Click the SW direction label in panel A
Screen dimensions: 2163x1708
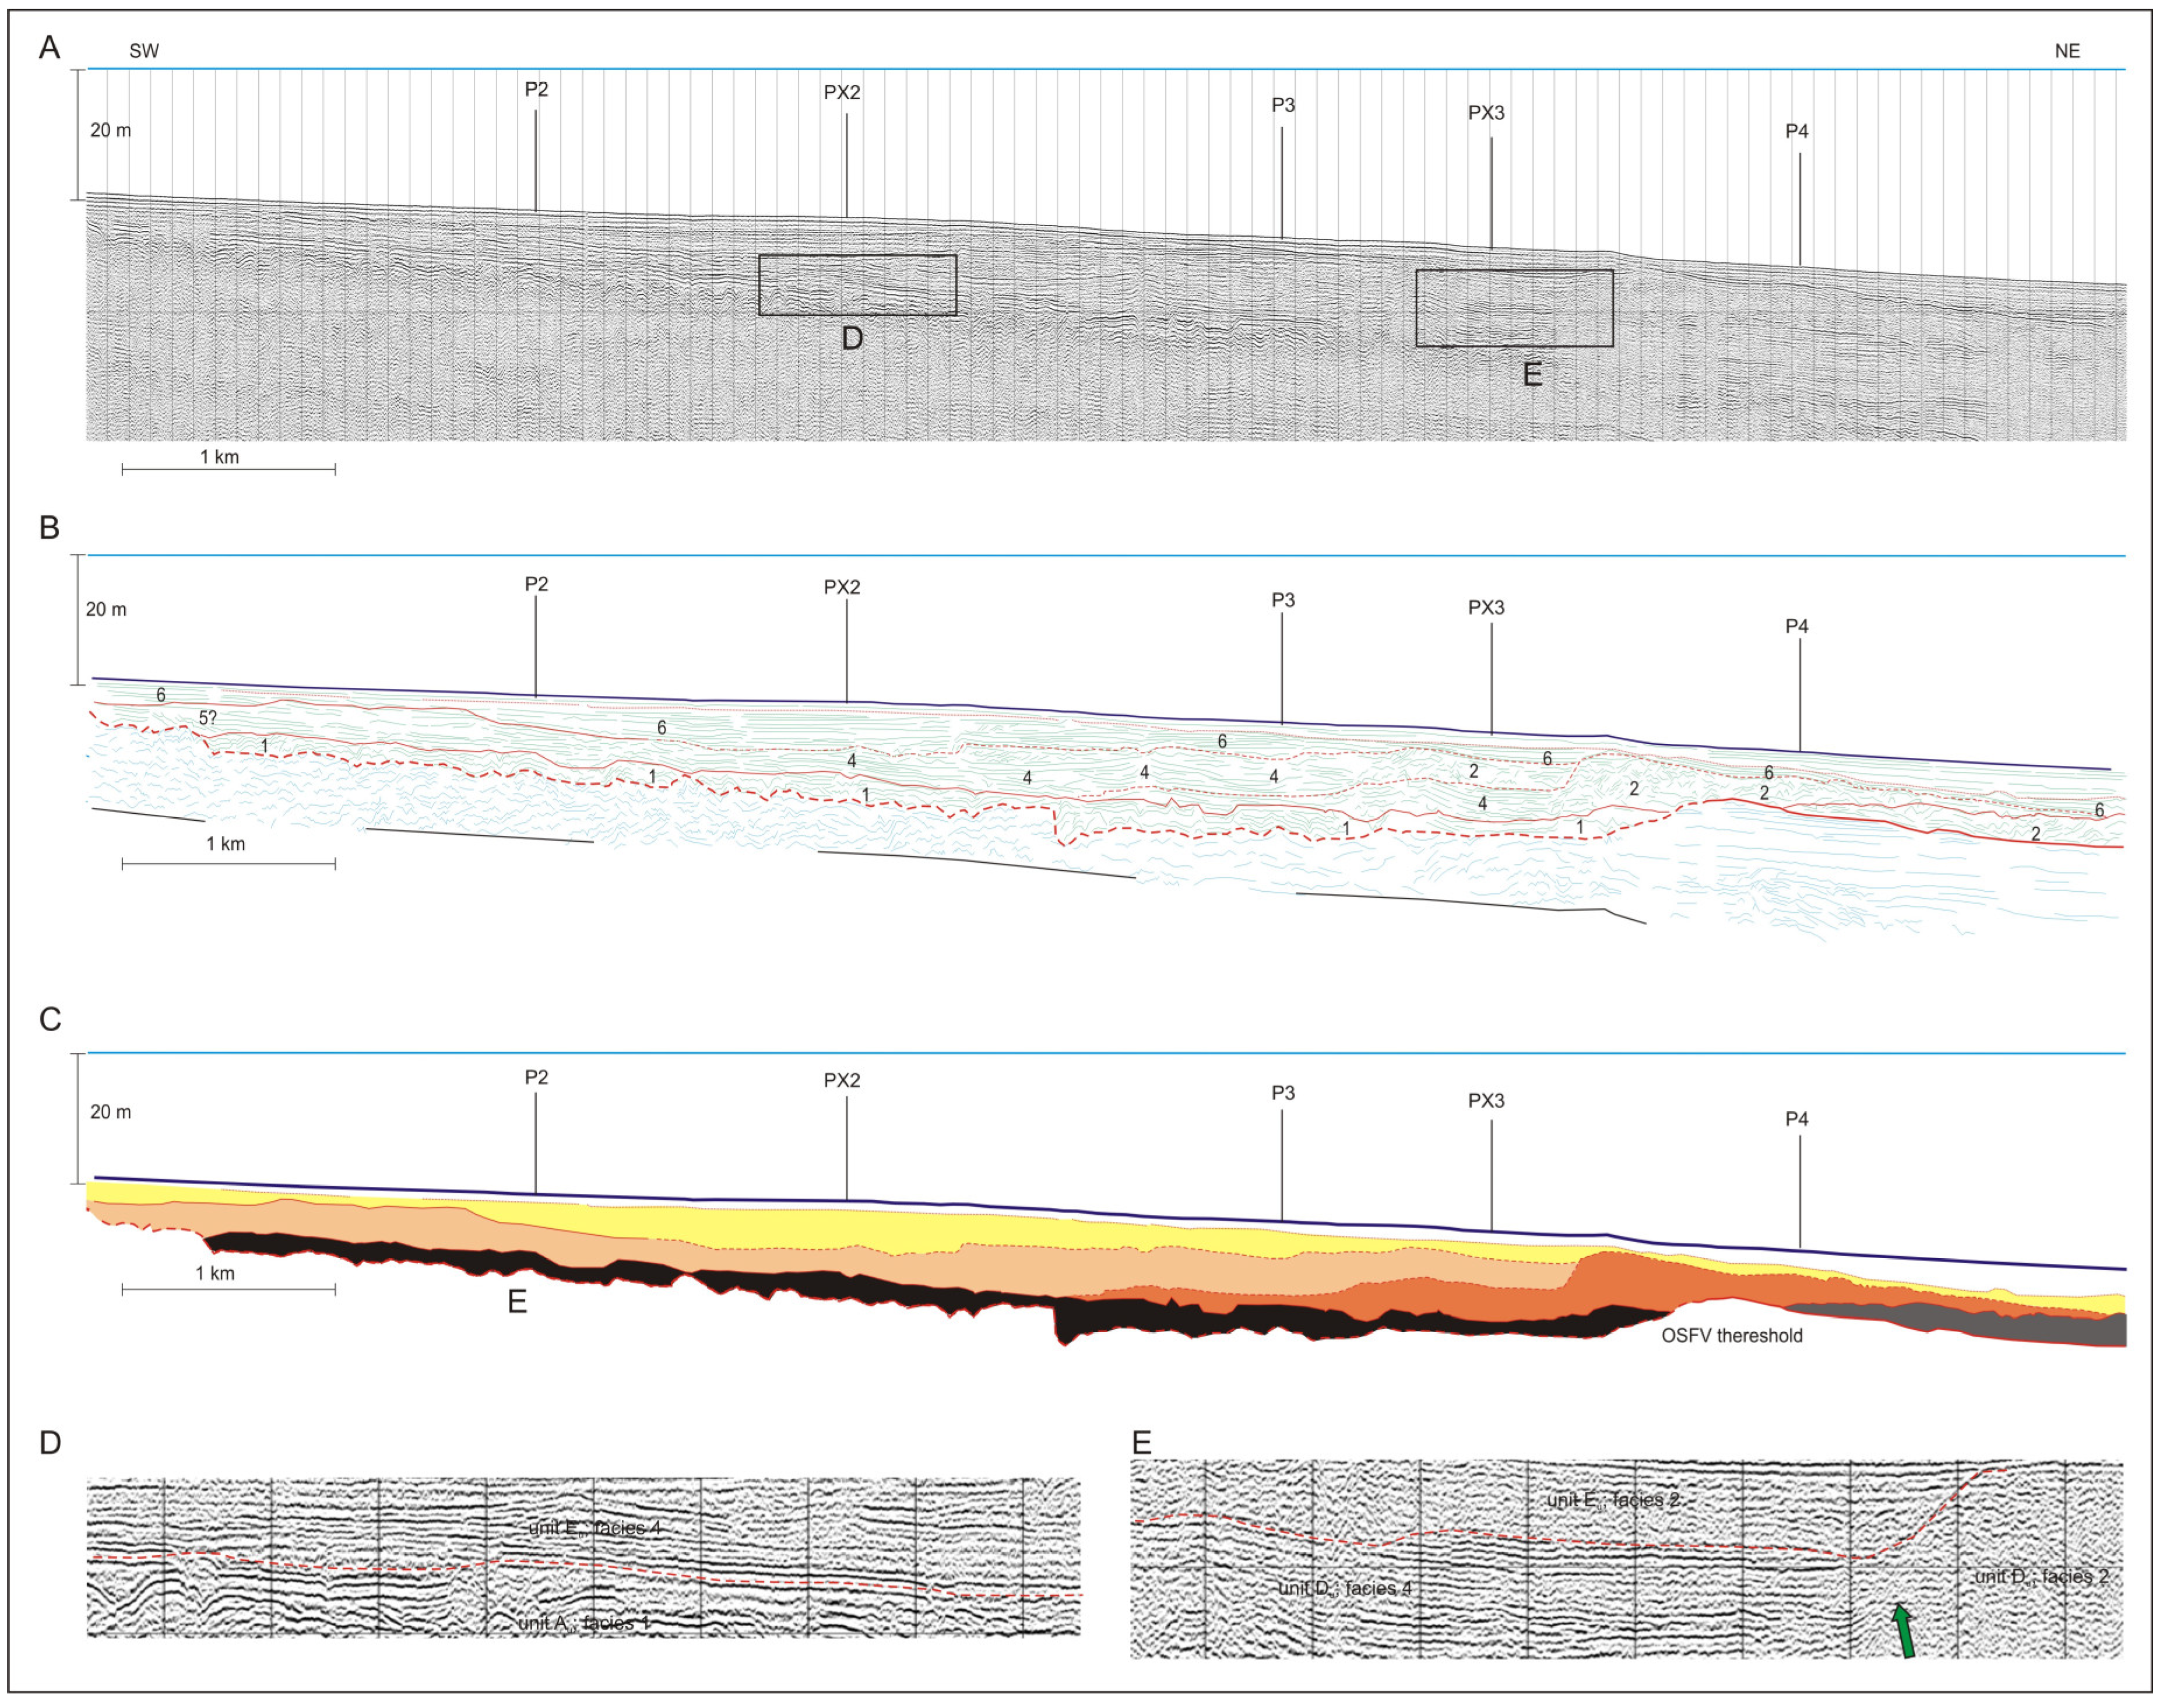point(144,51)
